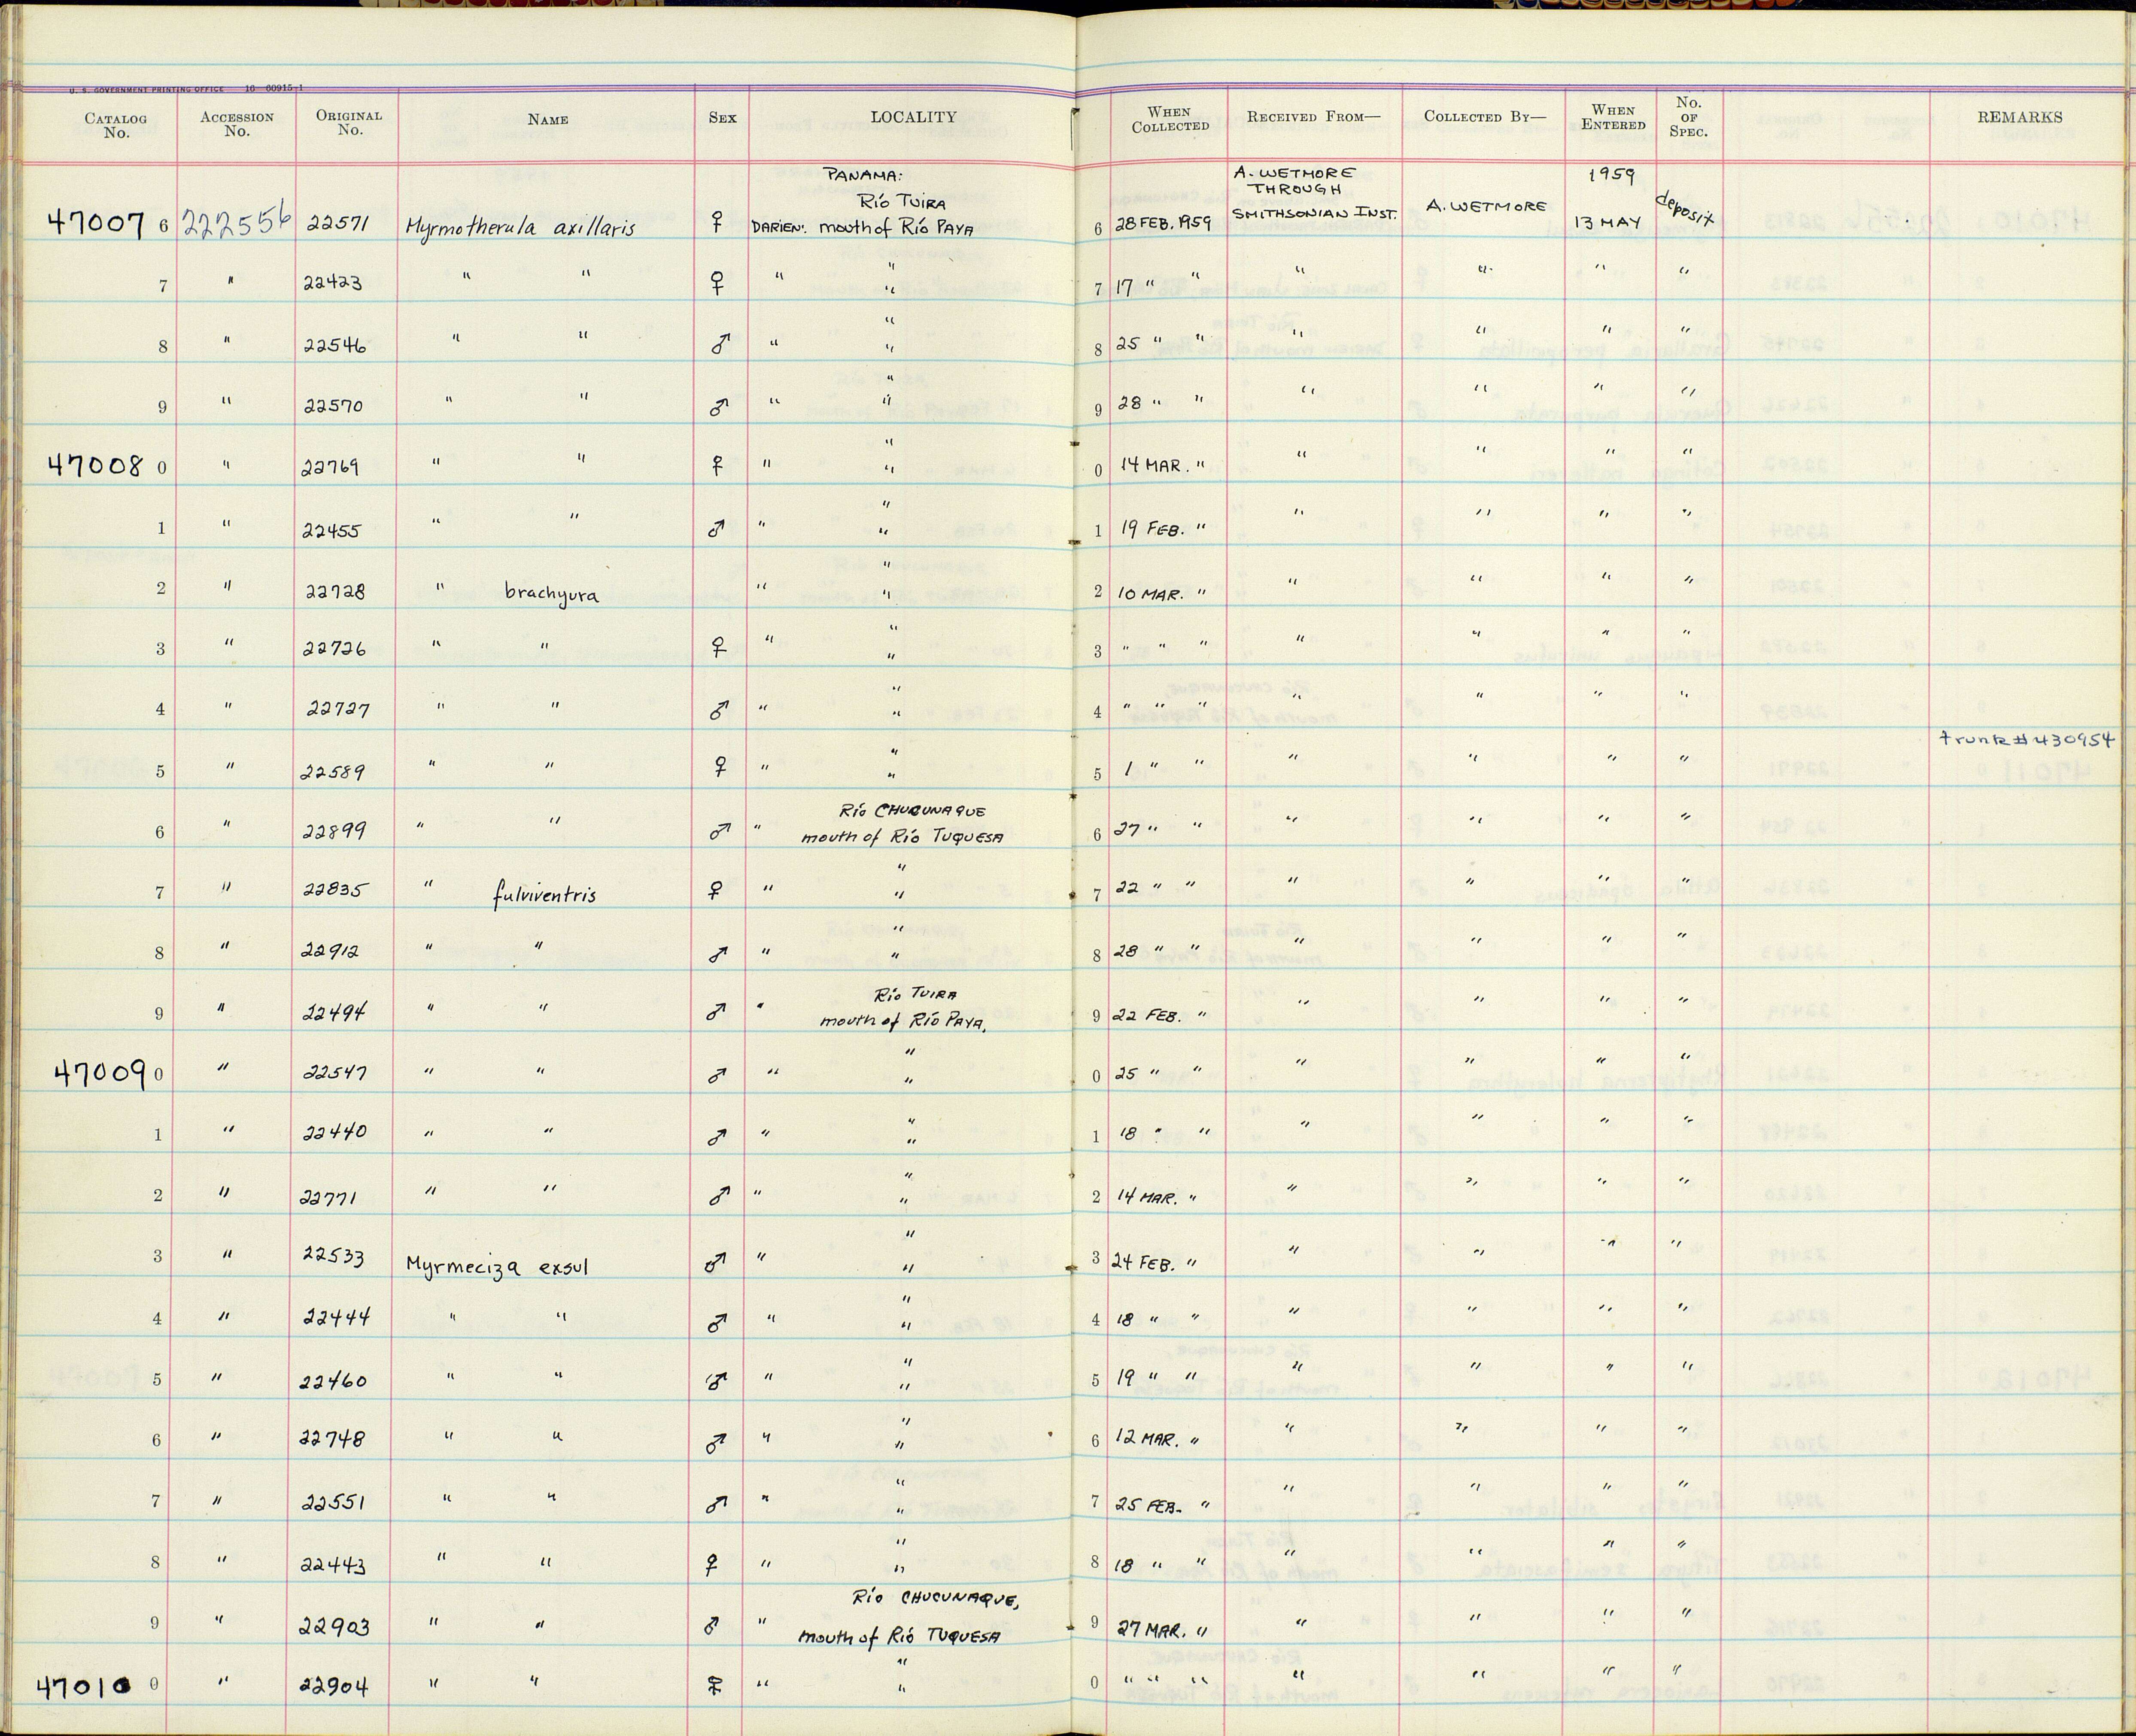Select catalog number 47009
Screen dimensions: 2136x1736
coord(100,1074)
